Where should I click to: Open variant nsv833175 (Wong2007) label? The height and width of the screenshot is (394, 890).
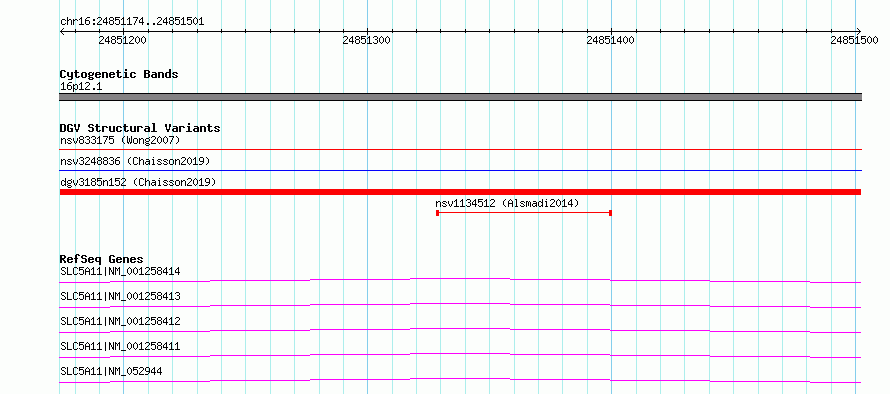coord(120,140)
